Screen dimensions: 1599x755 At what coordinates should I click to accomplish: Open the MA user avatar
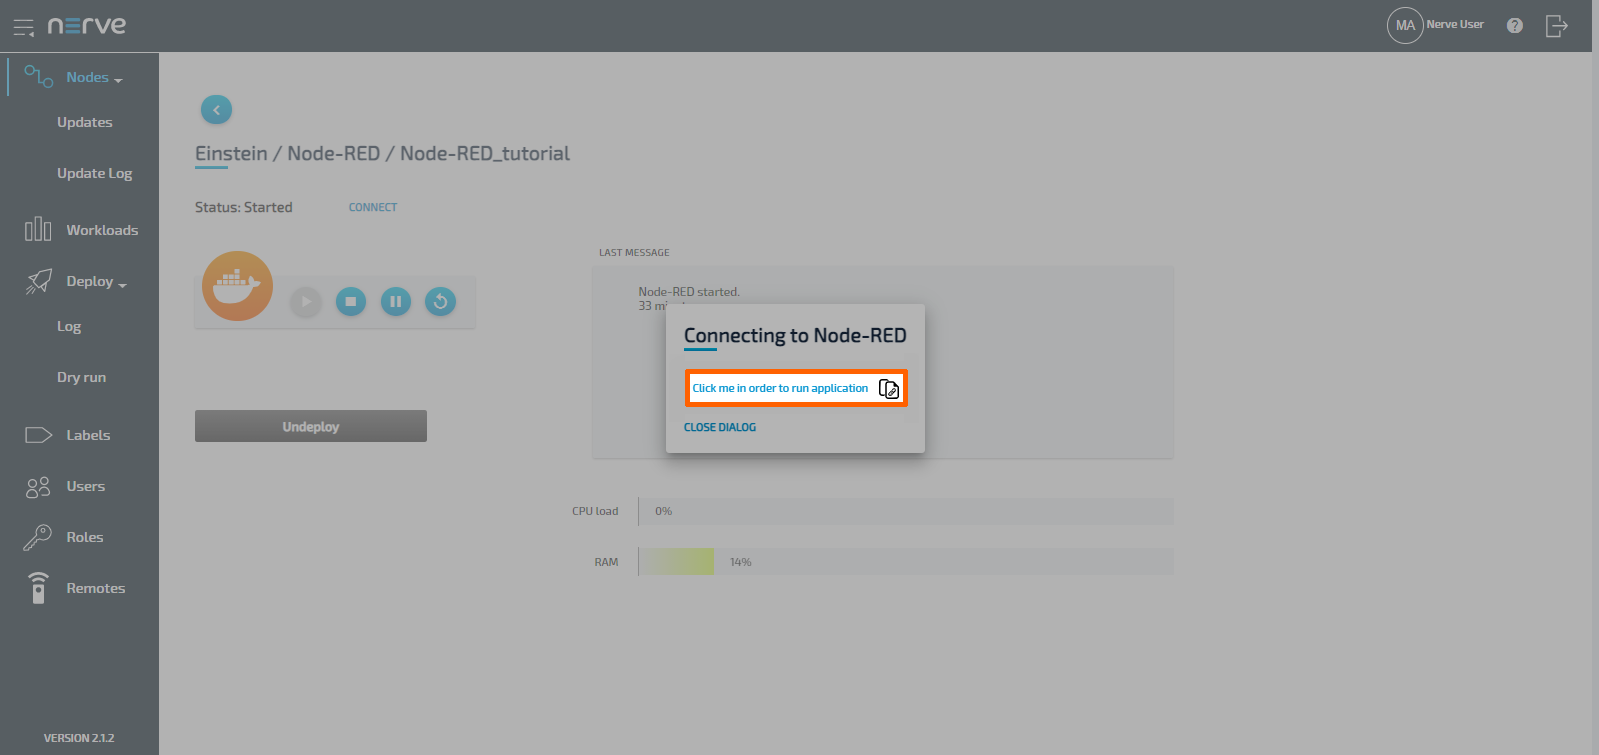pos(1405,26)
